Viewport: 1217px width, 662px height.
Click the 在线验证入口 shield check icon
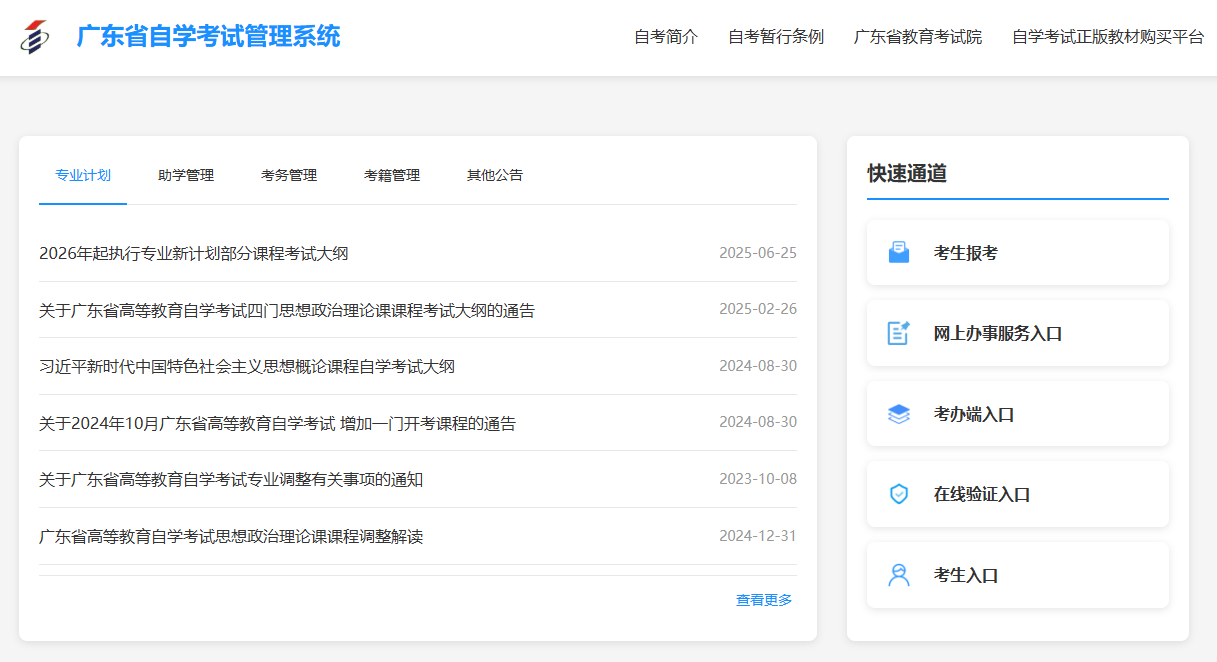[x=899, y=494]
